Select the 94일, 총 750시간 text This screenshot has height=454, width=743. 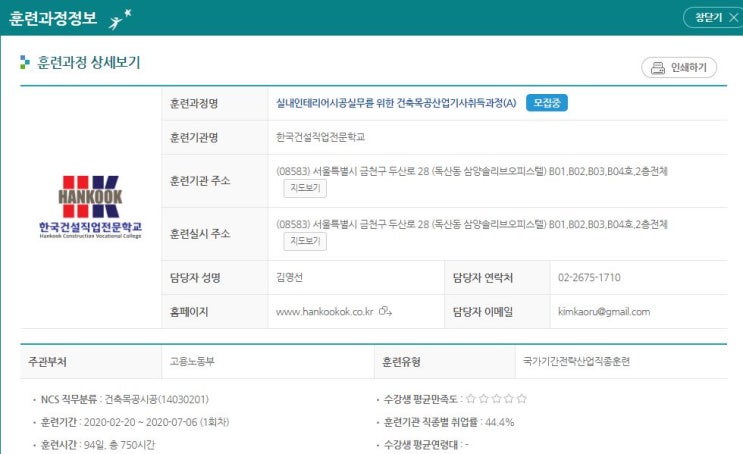(119, 445)
